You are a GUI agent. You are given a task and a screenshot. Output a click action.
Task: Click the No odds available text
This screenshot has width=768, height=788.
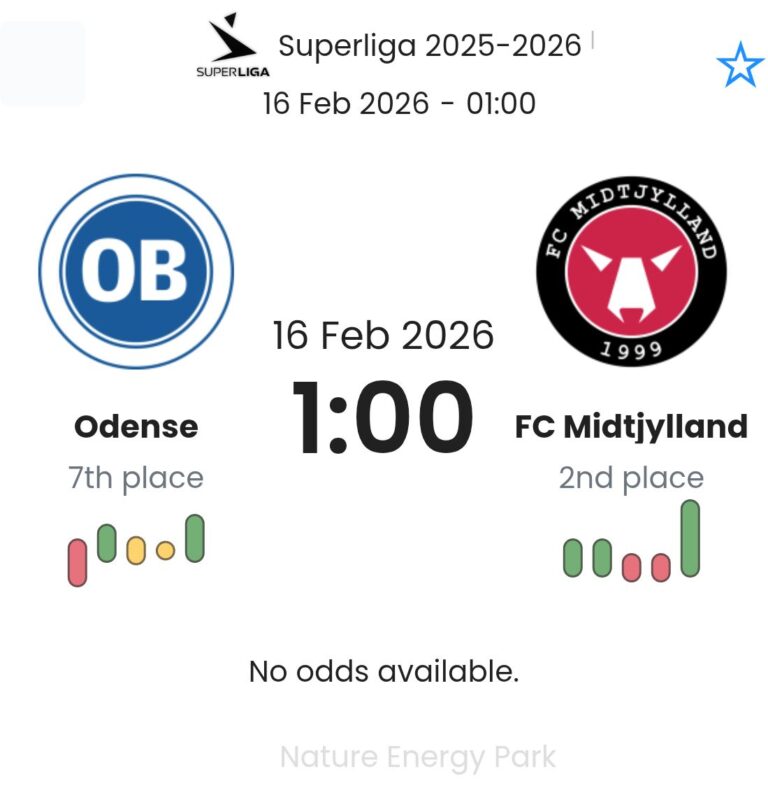(383, 671)
